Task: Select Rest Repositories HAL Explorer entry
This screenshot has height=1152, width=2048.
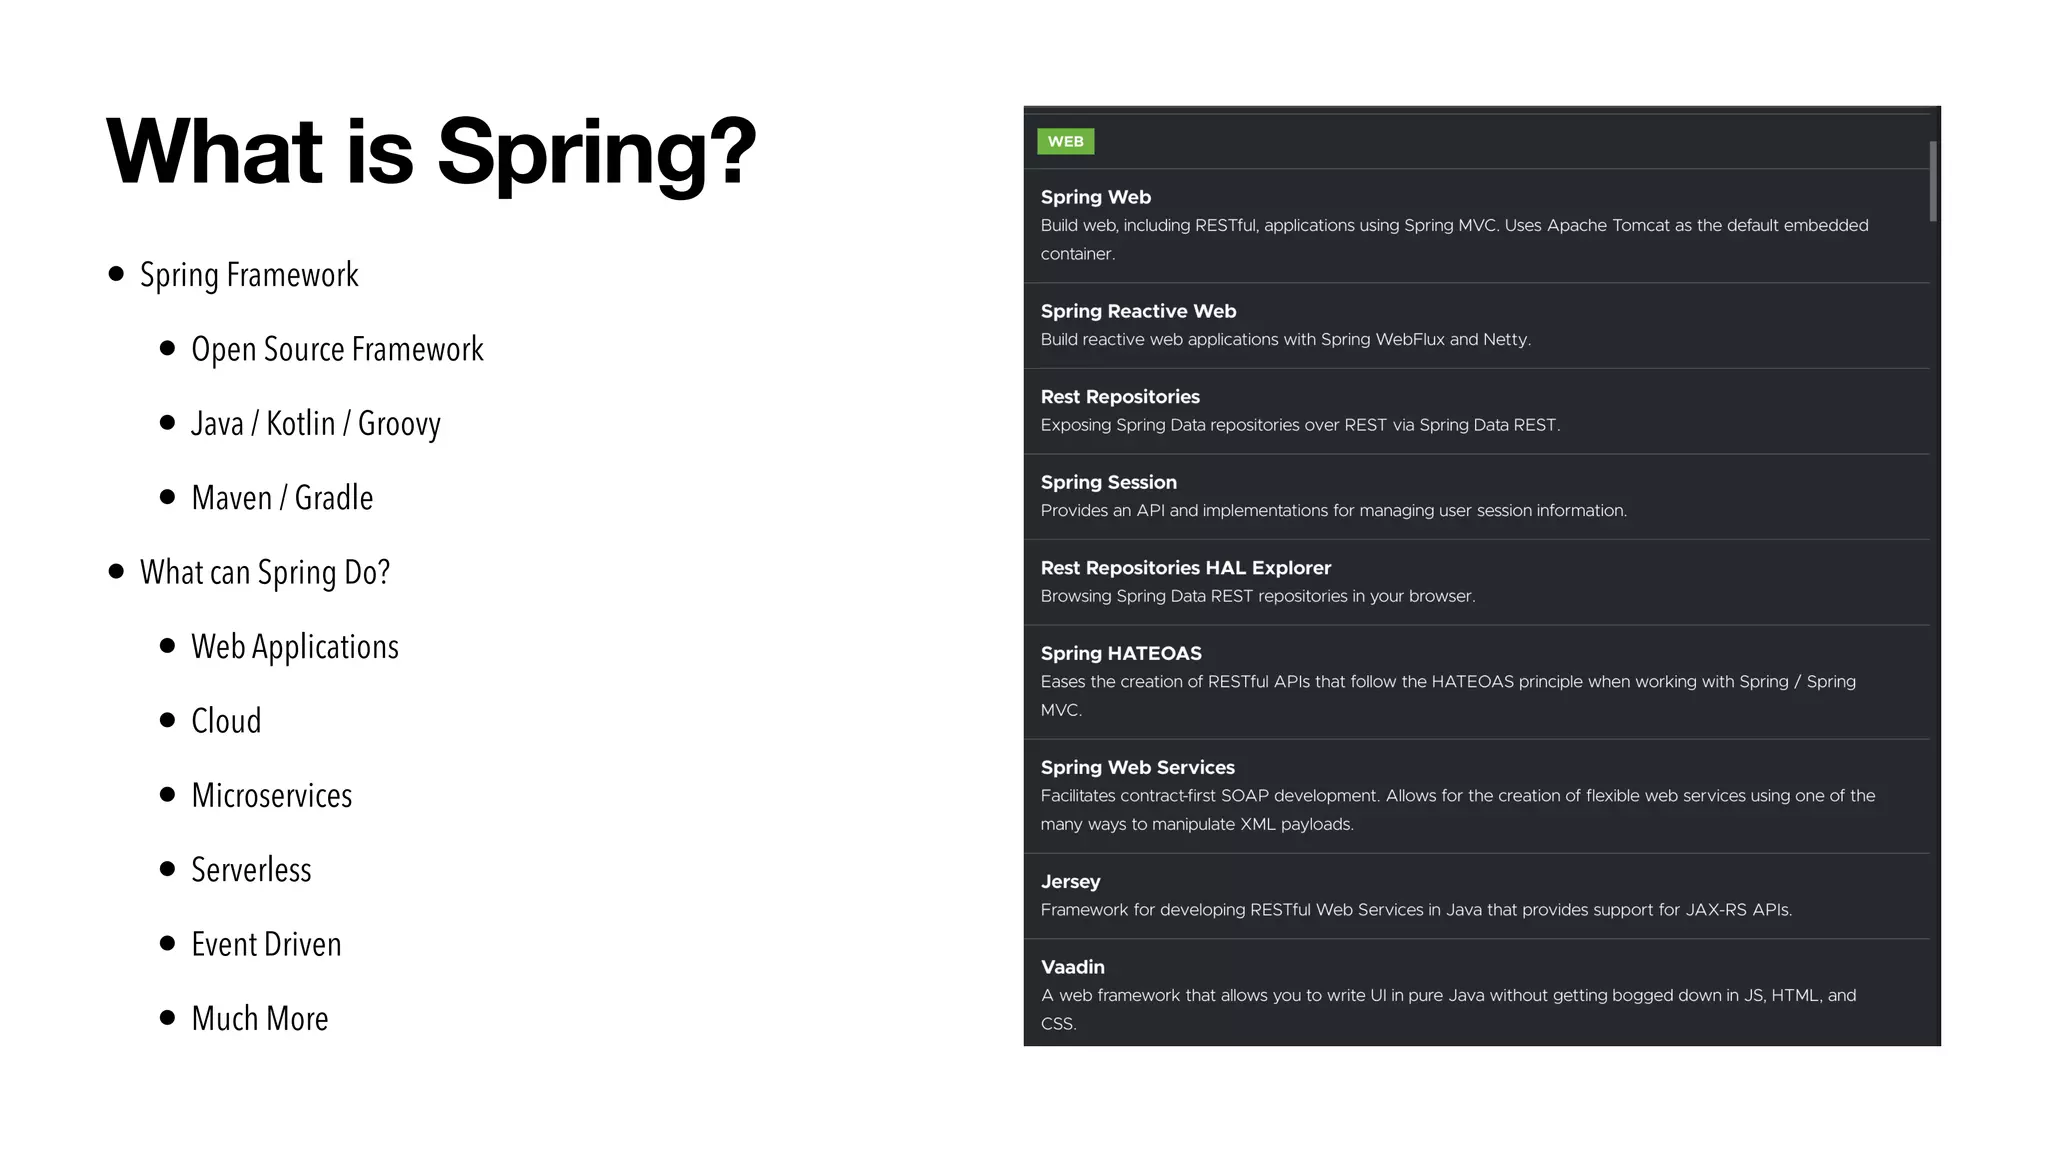Action: pos(1185,568)
